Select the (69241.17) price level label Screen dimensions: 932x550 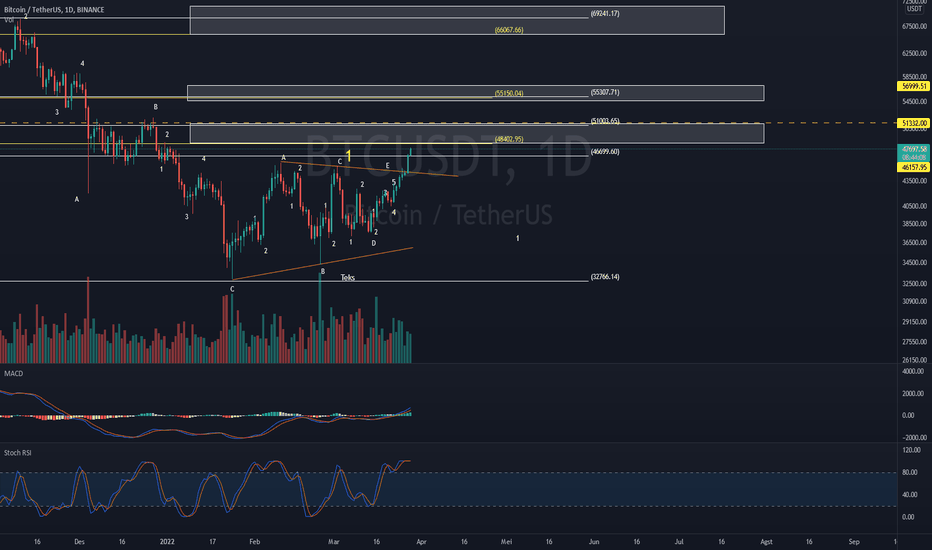coord(604,13)
